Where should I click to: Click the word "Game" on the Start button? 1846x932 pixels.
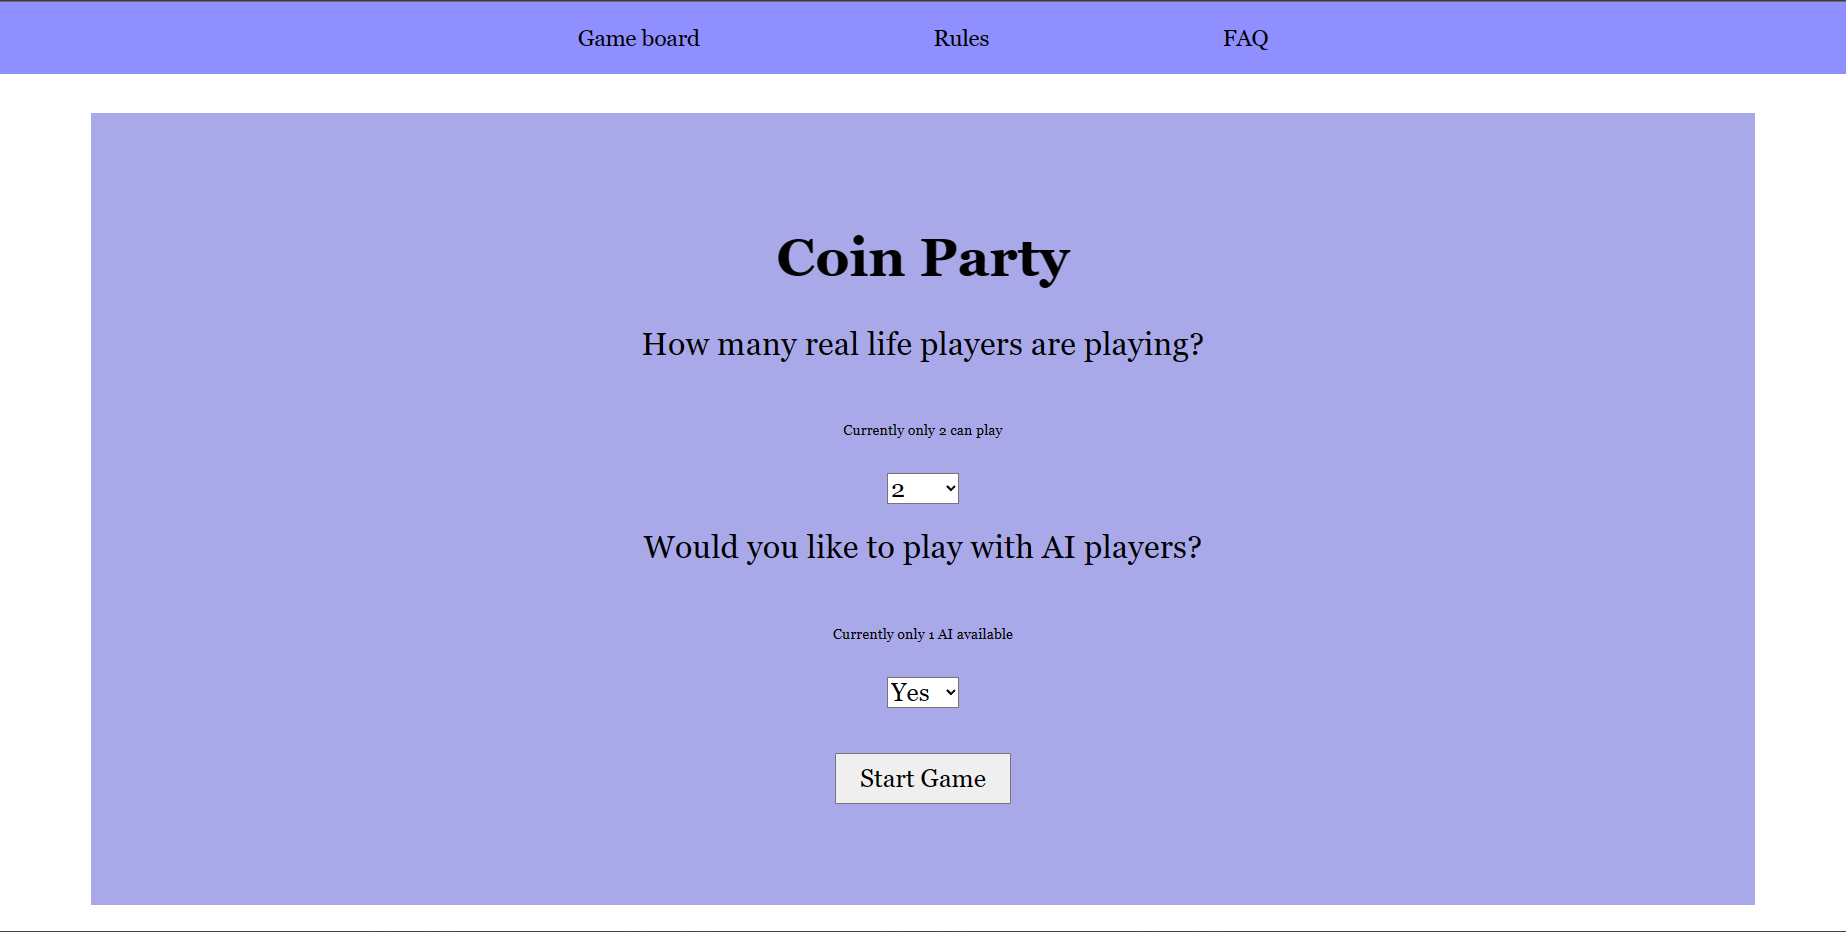(x=953, y=778)
